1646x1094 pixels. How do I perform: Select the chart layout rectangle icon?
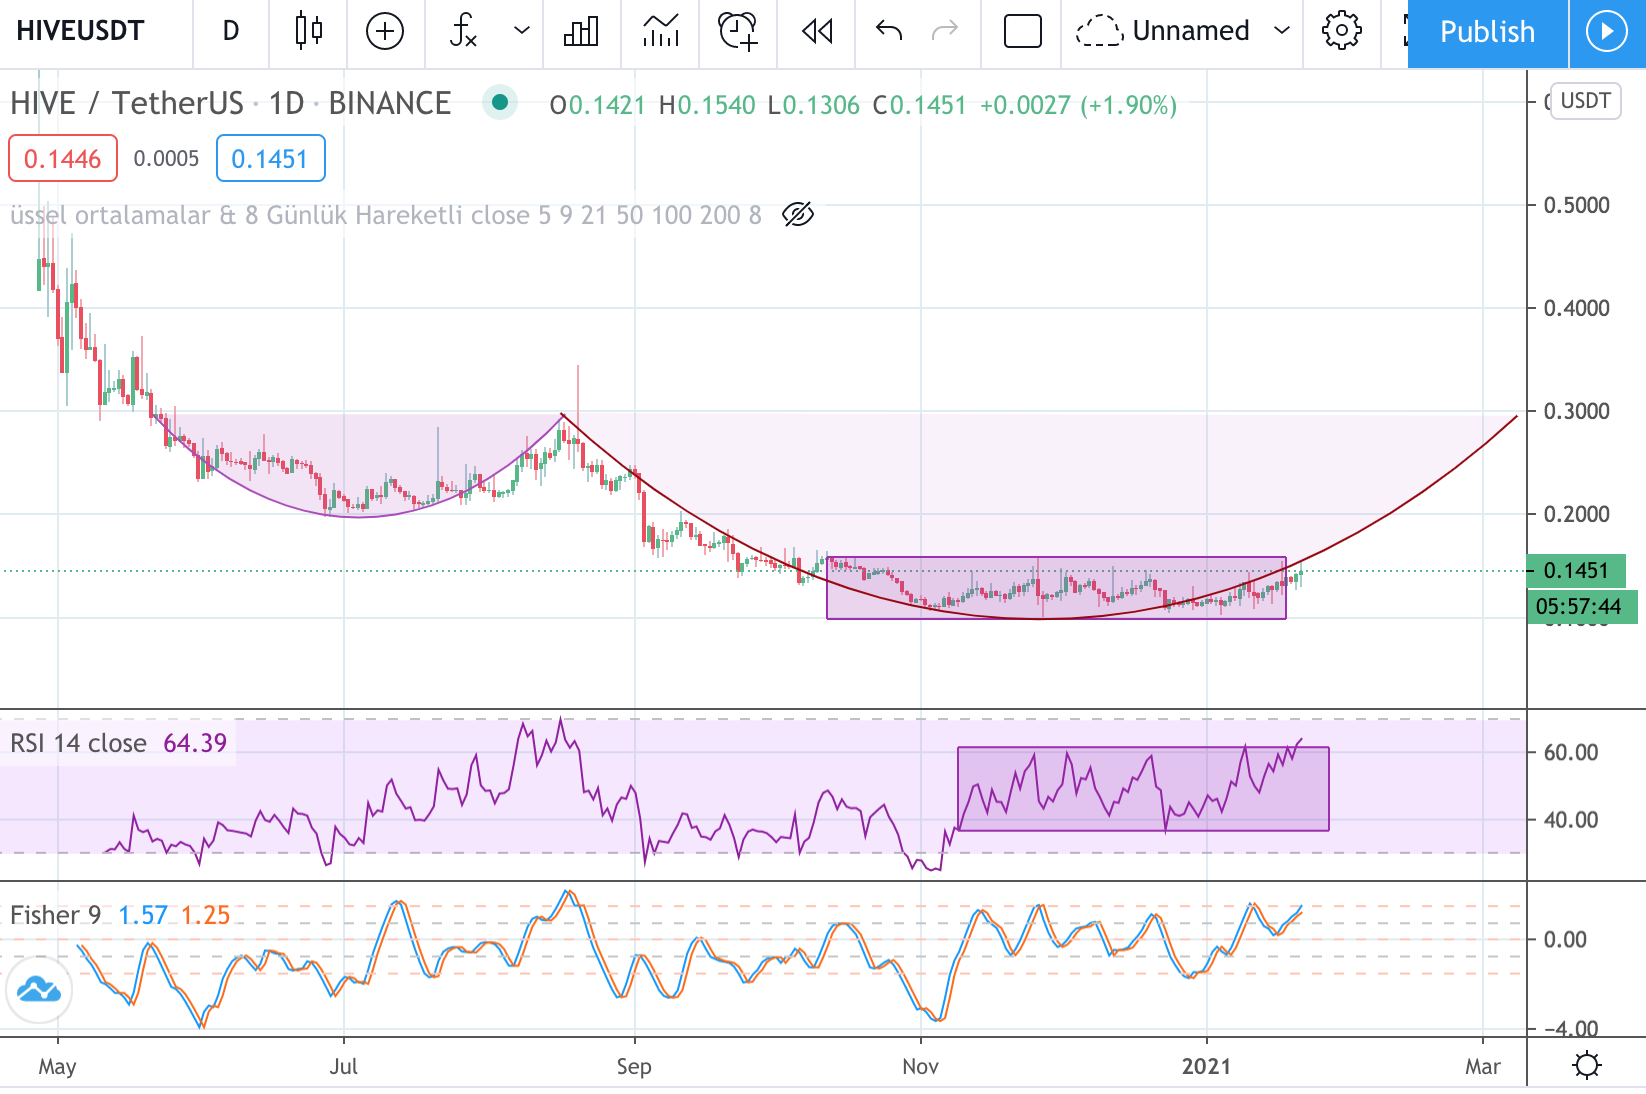tap(1022, 31)
